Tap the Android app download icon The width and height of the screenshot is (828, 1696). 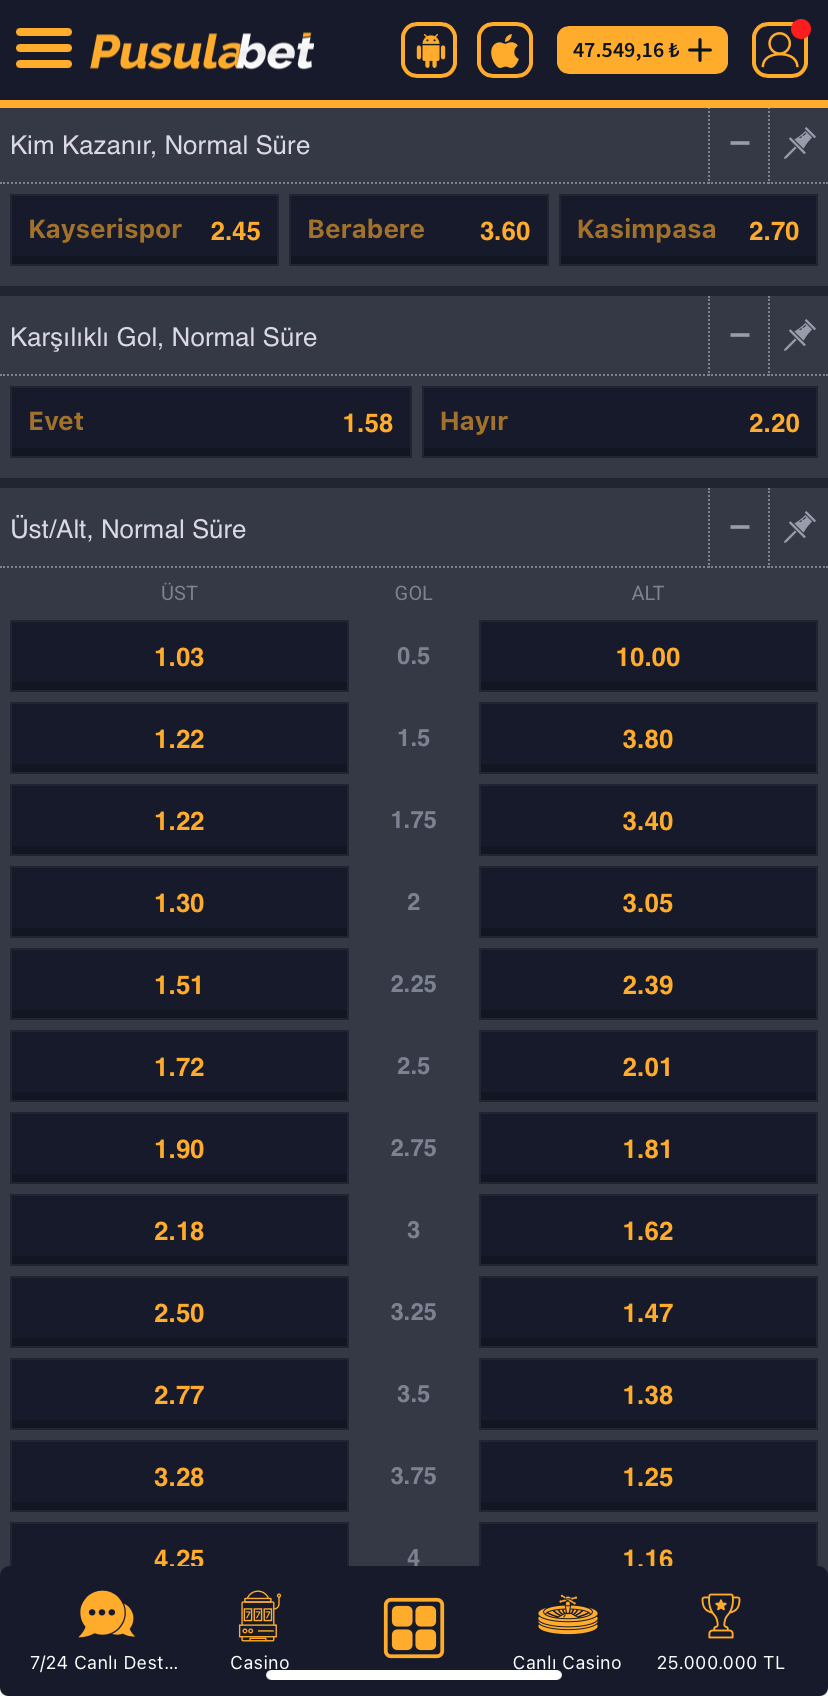[x=429, y=50]
